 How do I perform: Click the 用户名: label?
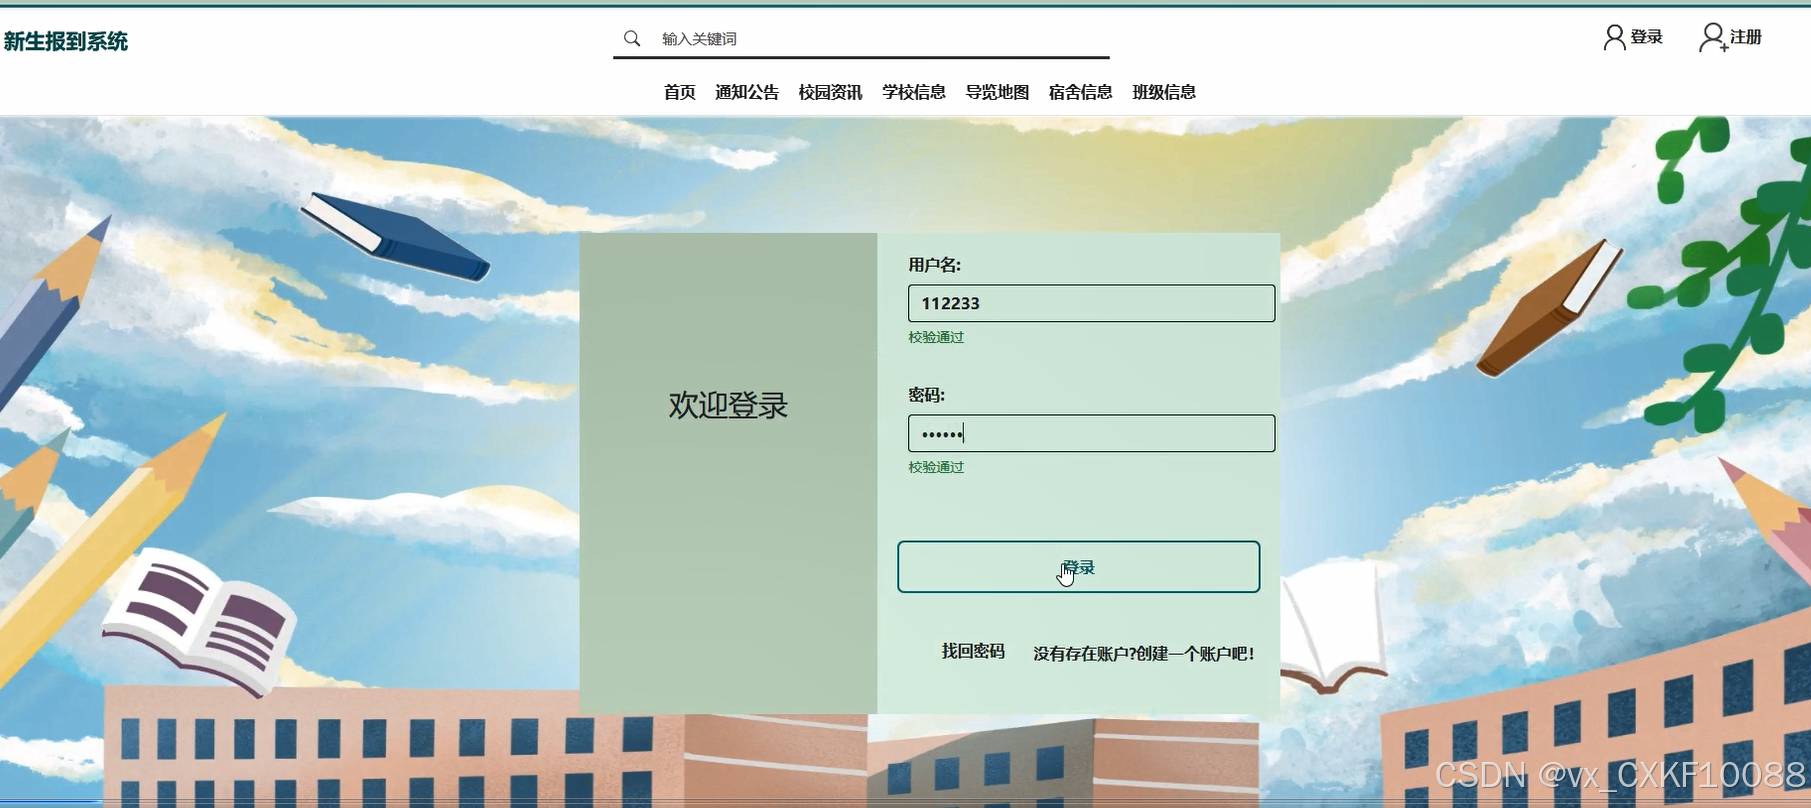coord(934,265)
